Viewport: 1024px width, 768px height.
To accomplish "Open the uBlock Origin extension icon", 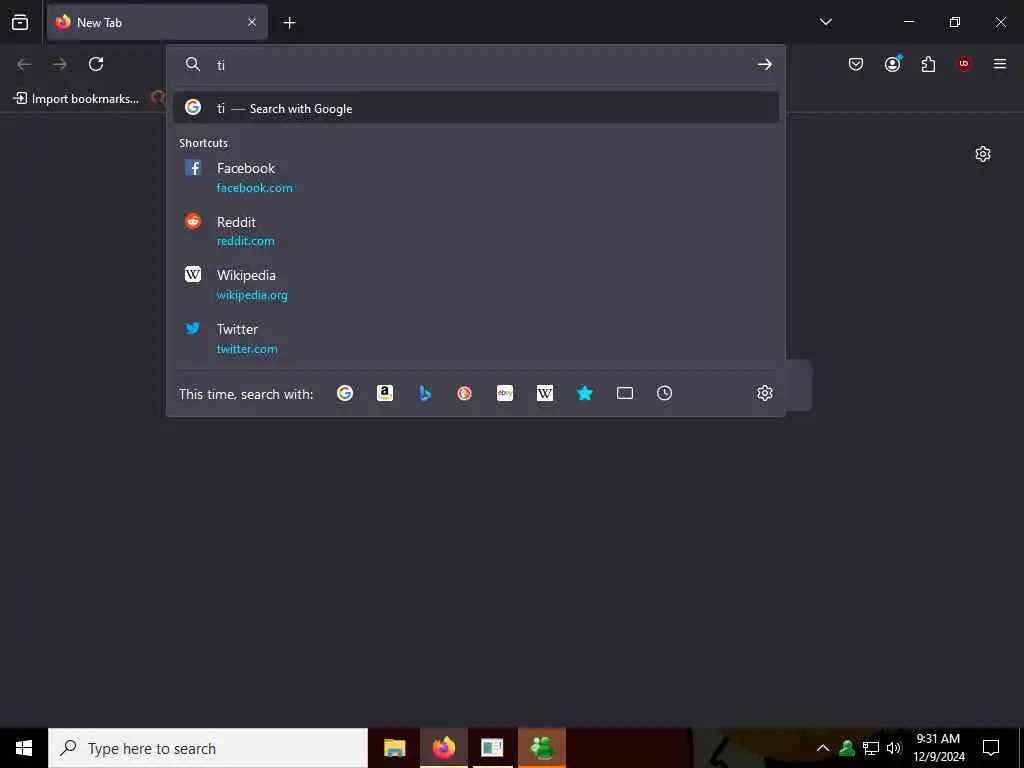I will 964,64.
